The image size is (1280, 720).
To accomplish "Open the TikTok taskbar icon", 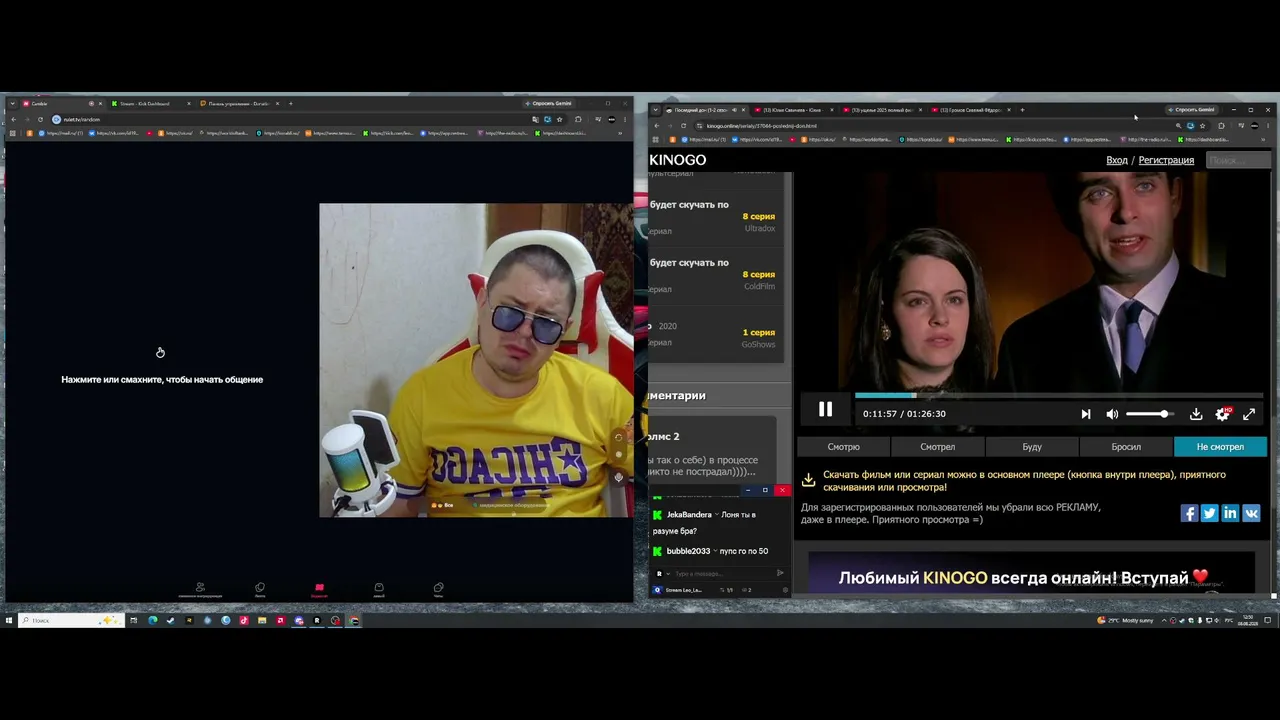I will 243,621.
